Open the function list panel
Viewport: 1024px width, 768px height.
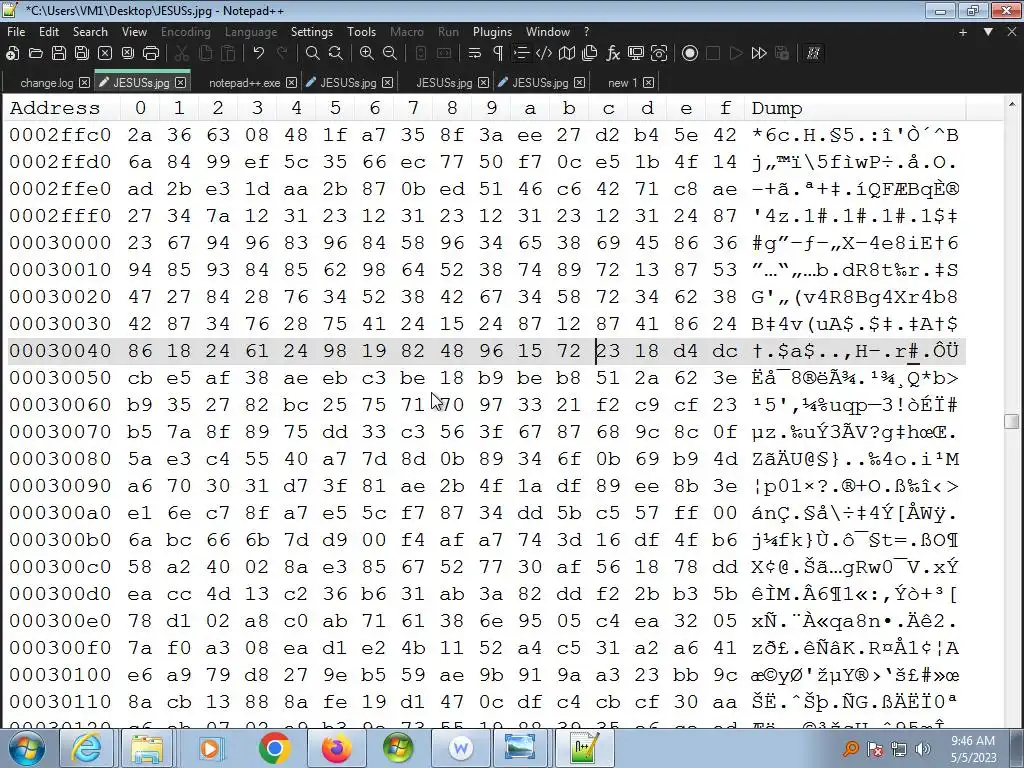click(613, 54)
